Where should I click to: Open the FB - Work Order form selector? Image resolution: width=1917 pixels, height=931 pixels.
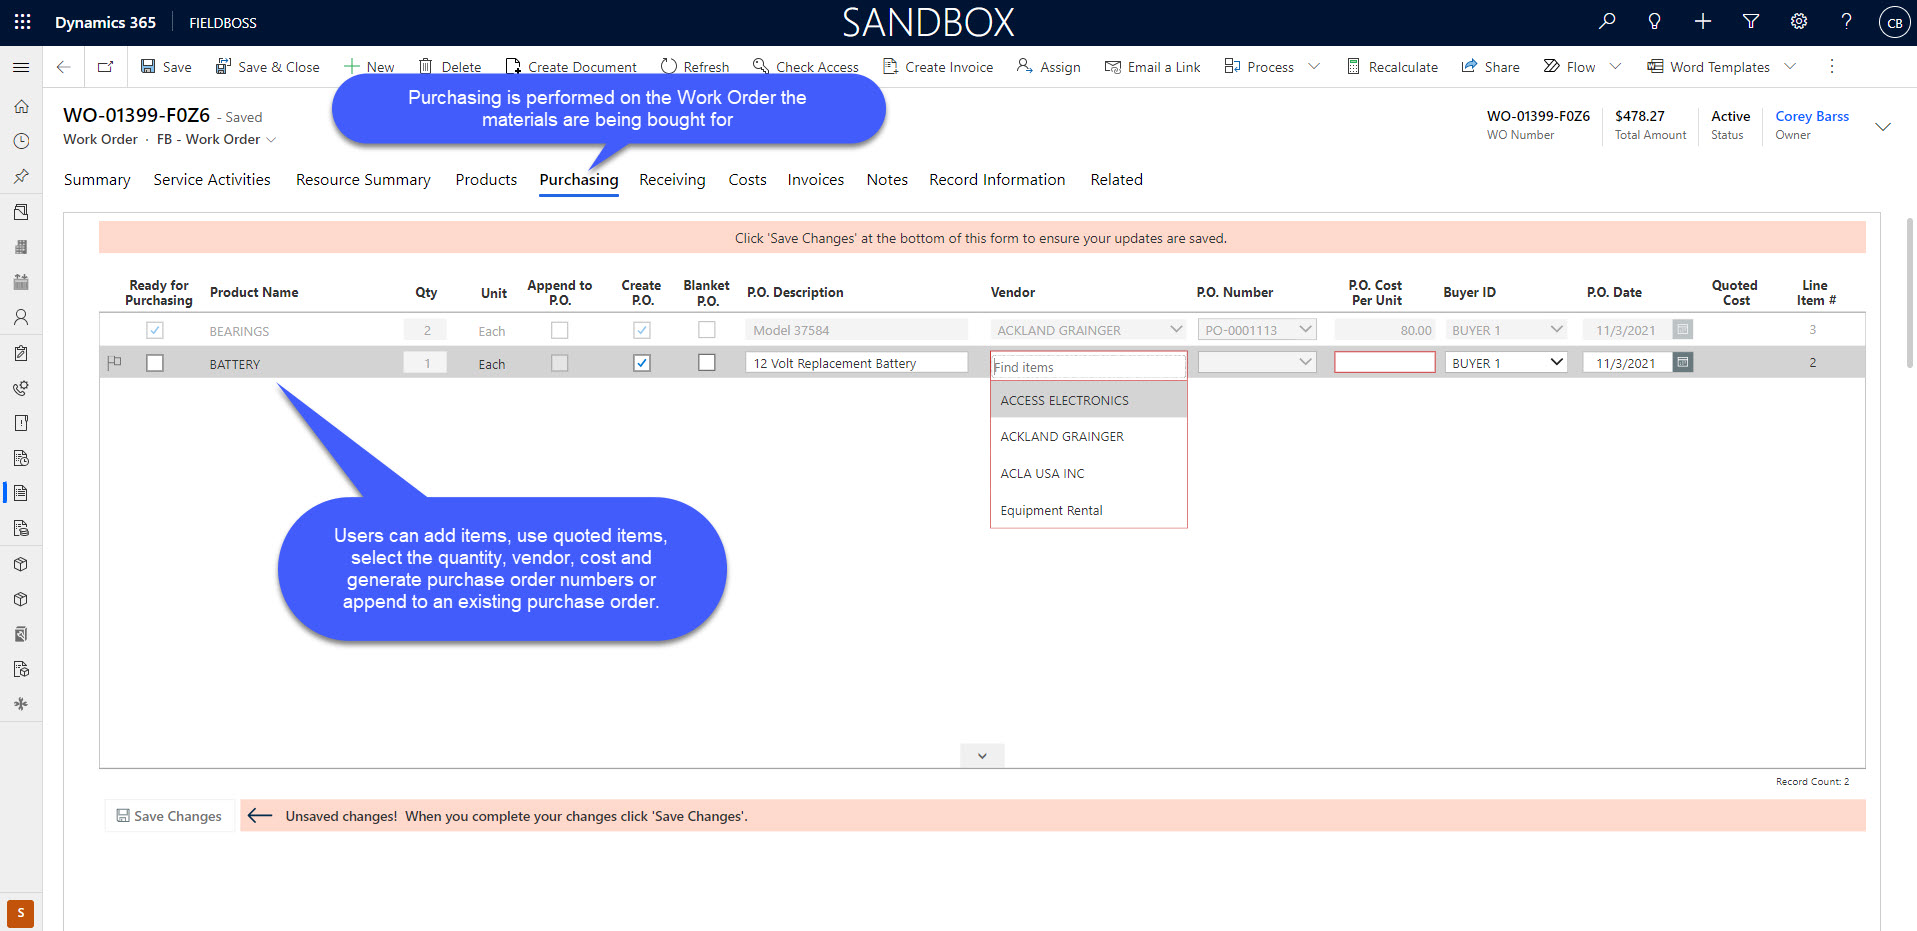(216, 139)
